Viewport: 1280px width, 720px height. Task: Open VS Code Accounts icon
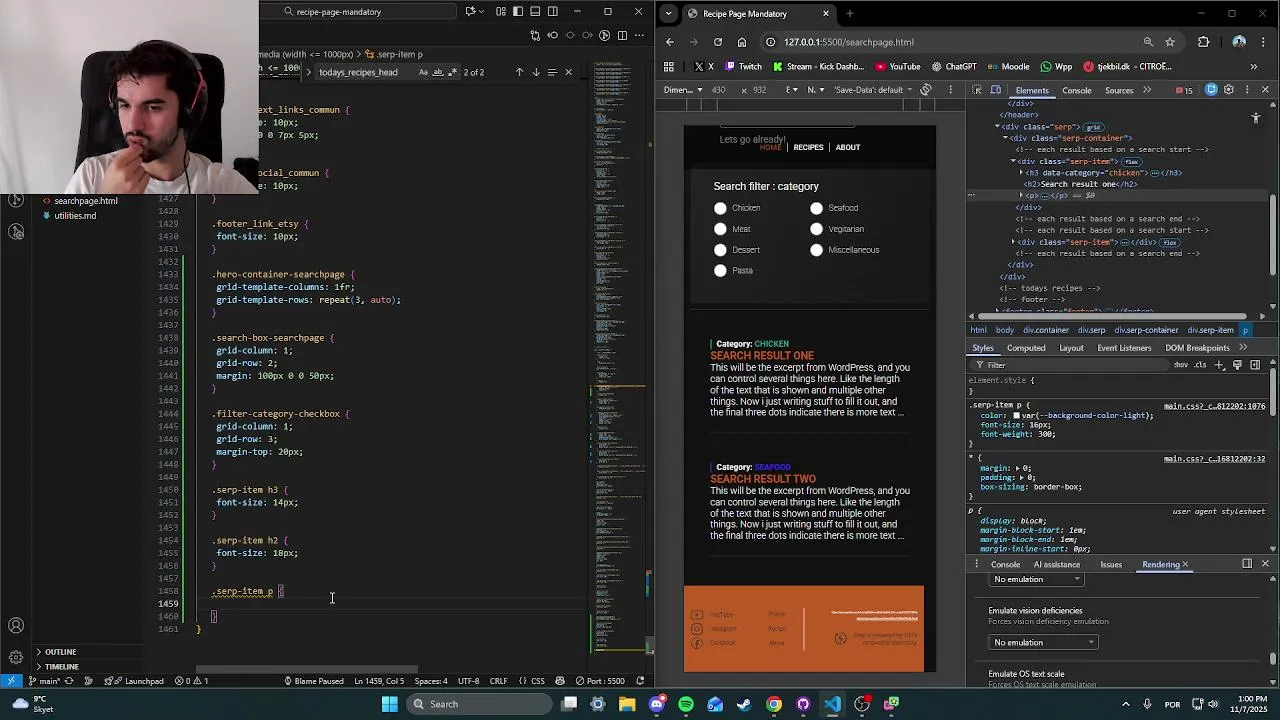tap(16, 626)
